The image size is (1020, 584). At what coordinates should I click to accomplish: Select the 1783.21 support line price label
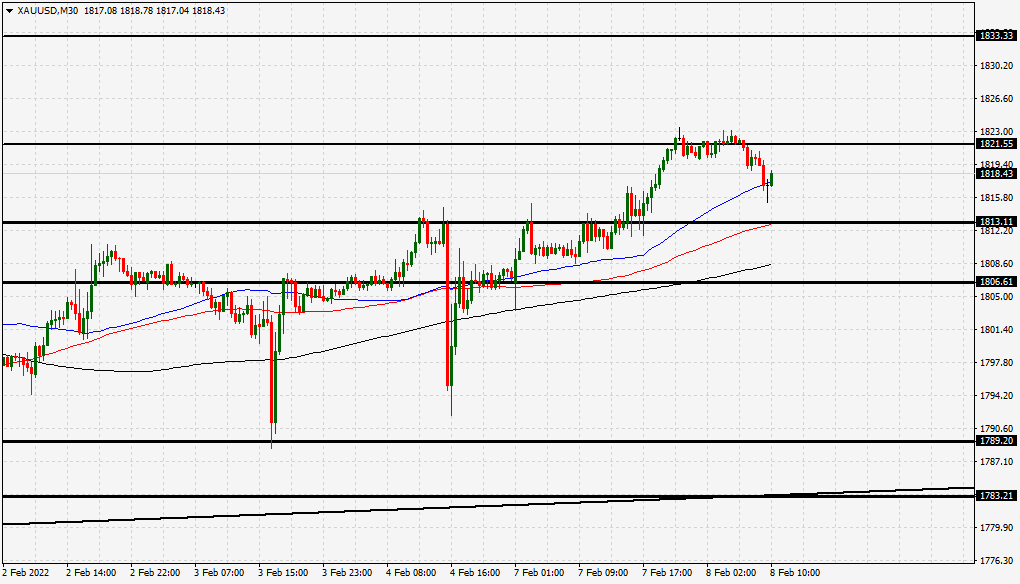(997, 496)
